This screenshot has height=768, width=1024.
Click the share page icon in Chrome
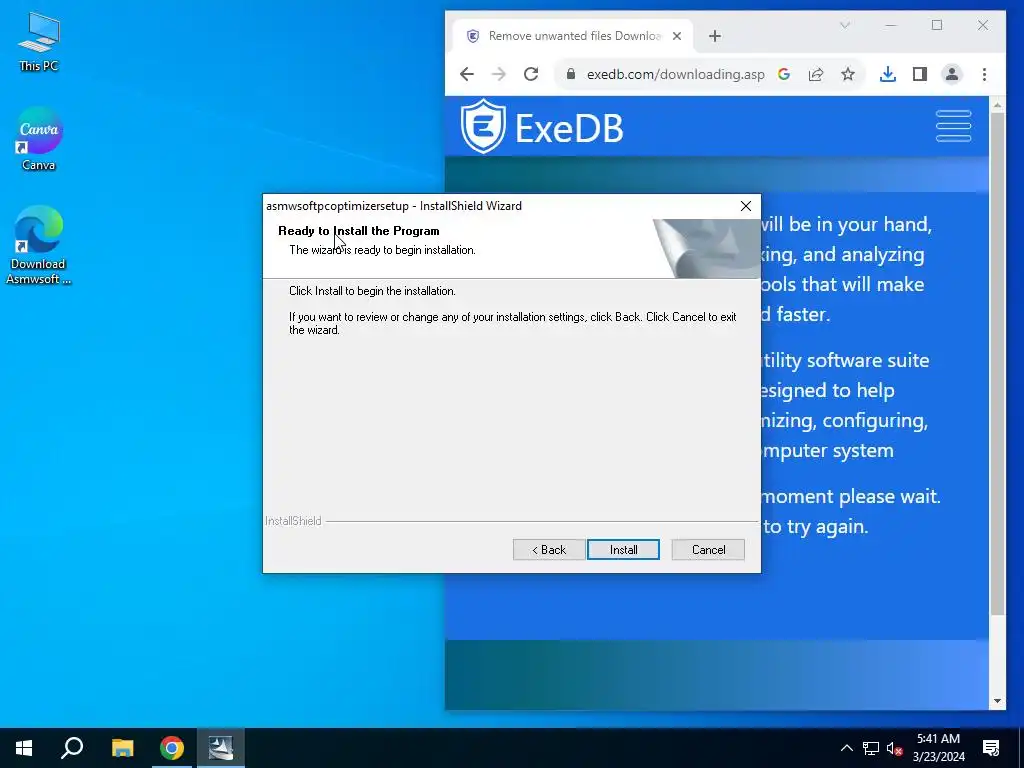(816, 74)
